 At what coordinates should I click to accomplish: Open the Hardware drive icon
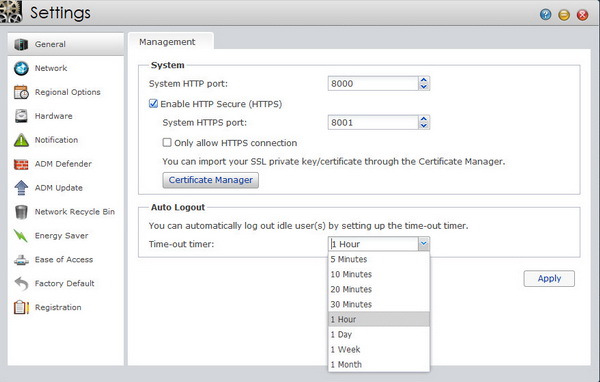[x=21, y=116]
